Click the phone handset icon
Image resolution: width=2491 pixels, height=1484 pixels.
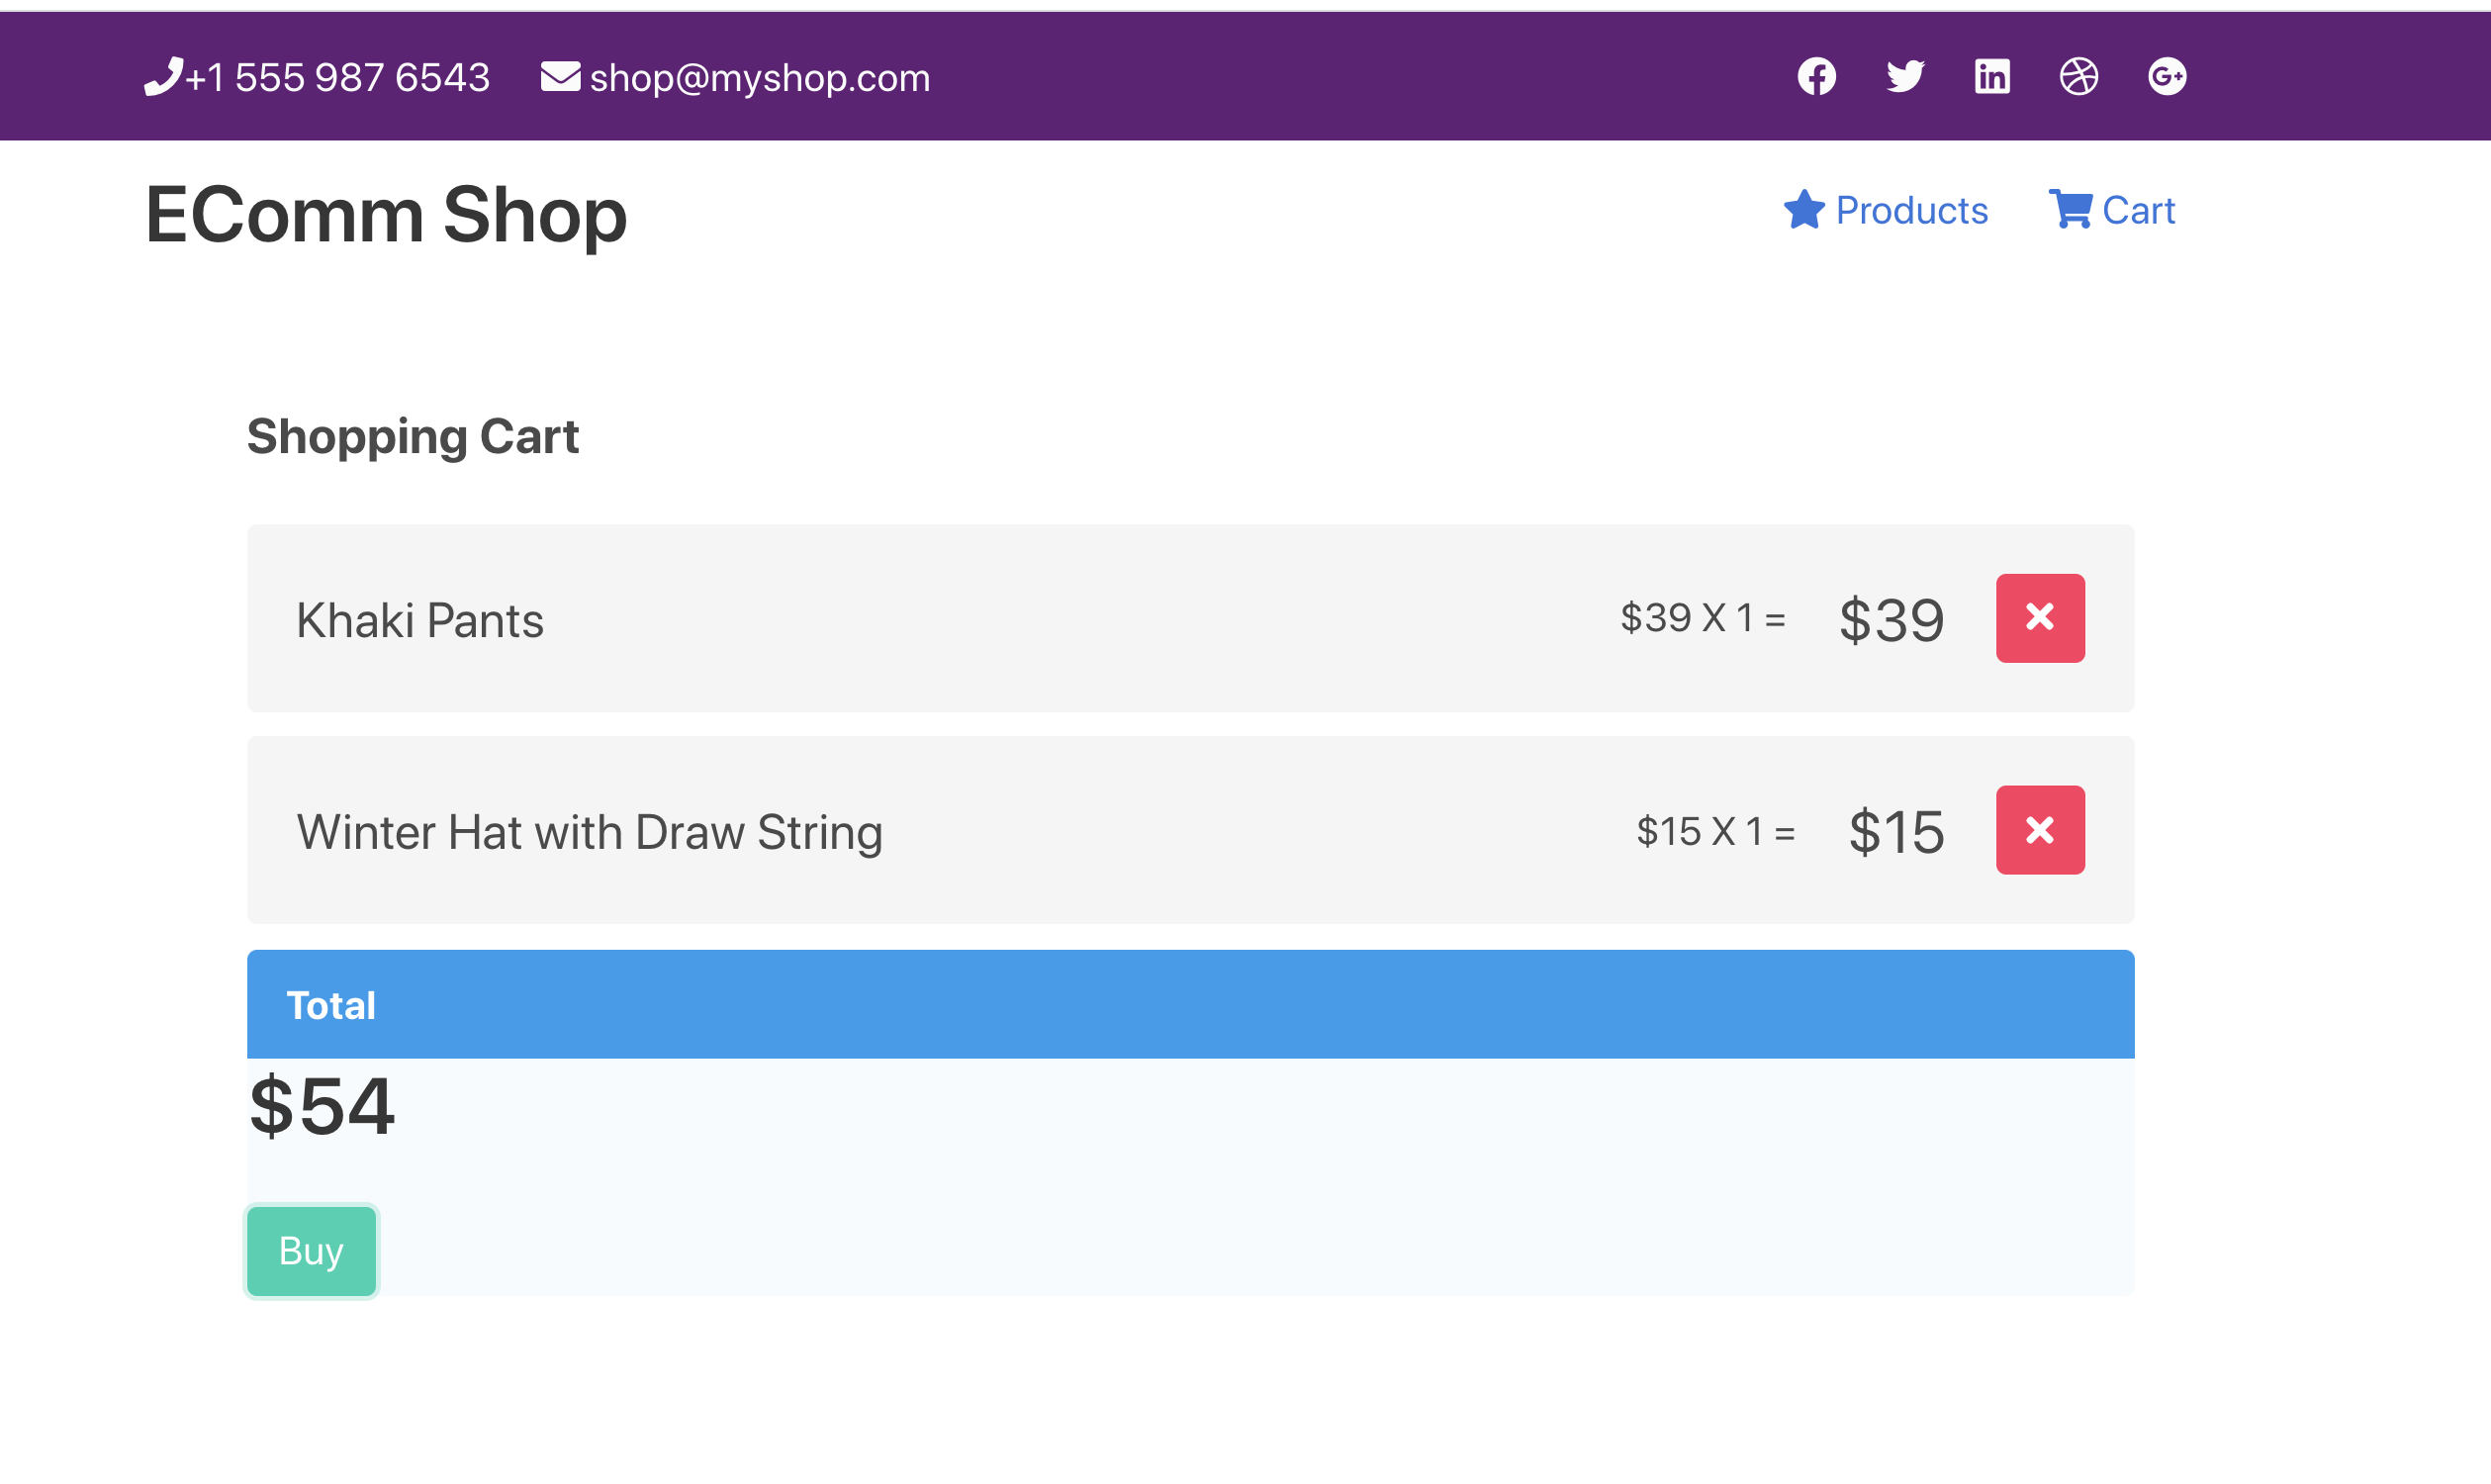(x=163, y=76)
